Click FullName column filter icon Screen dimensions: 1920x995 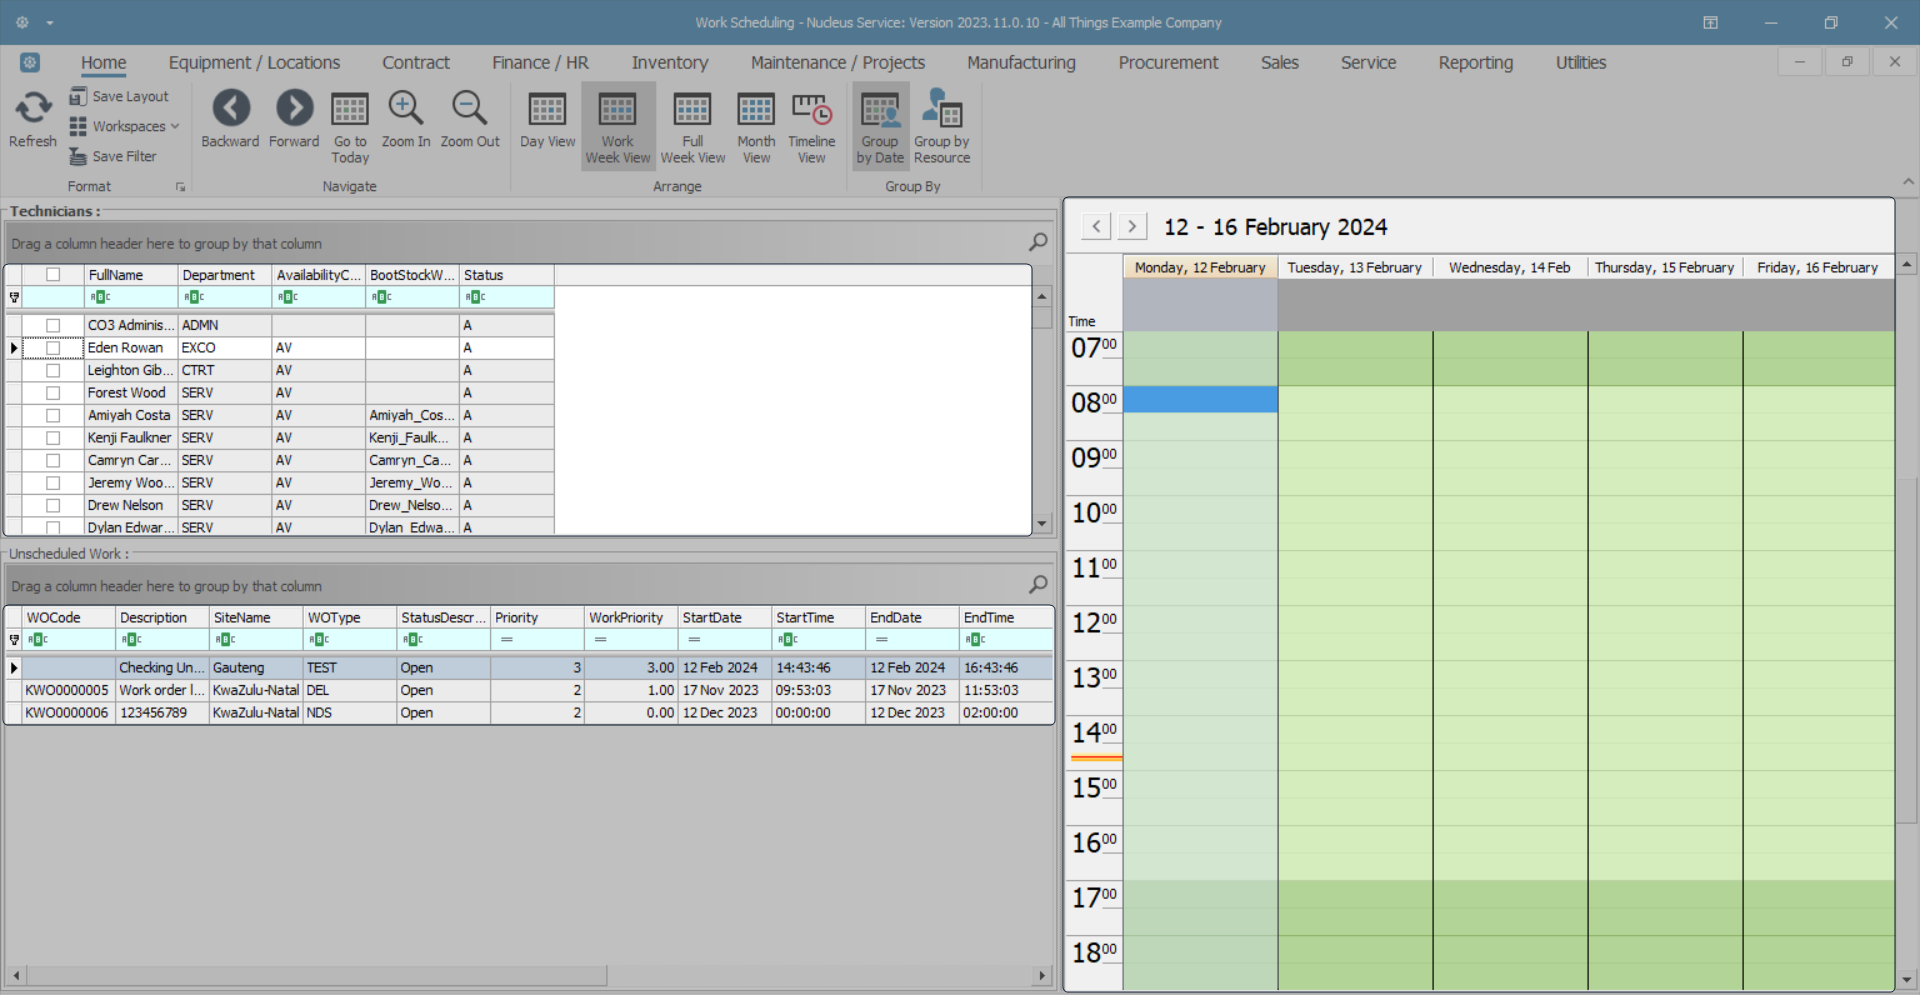tap(100, 297)
